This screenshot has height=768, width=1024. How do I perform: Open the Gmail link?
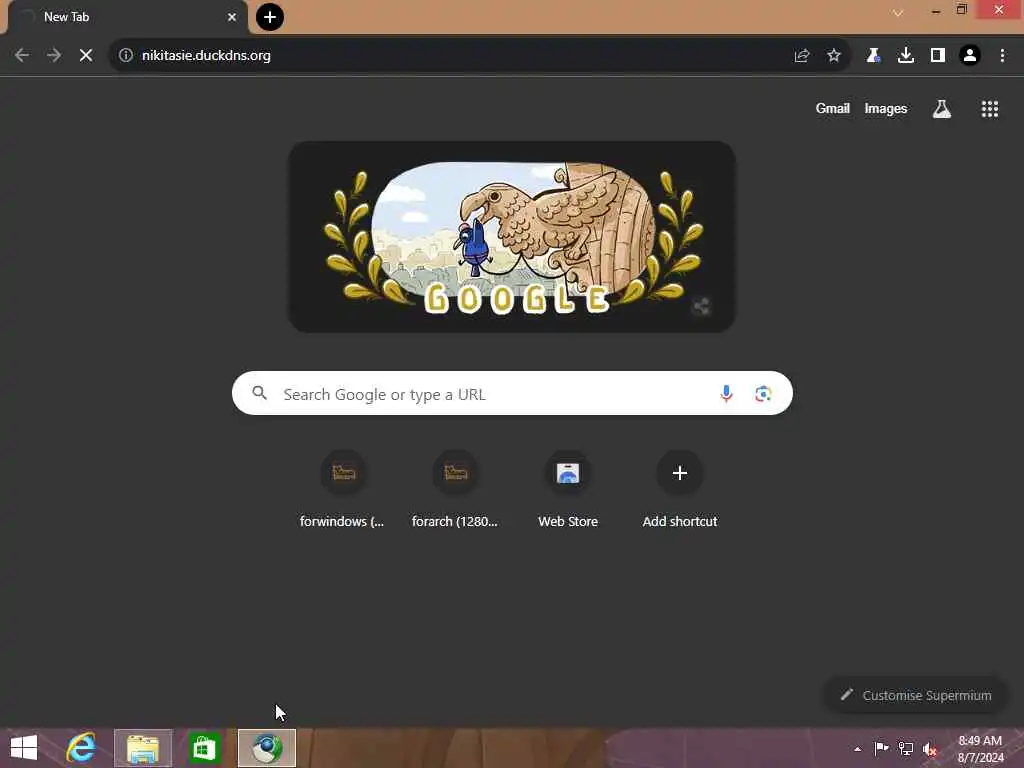tap(833, 109)
